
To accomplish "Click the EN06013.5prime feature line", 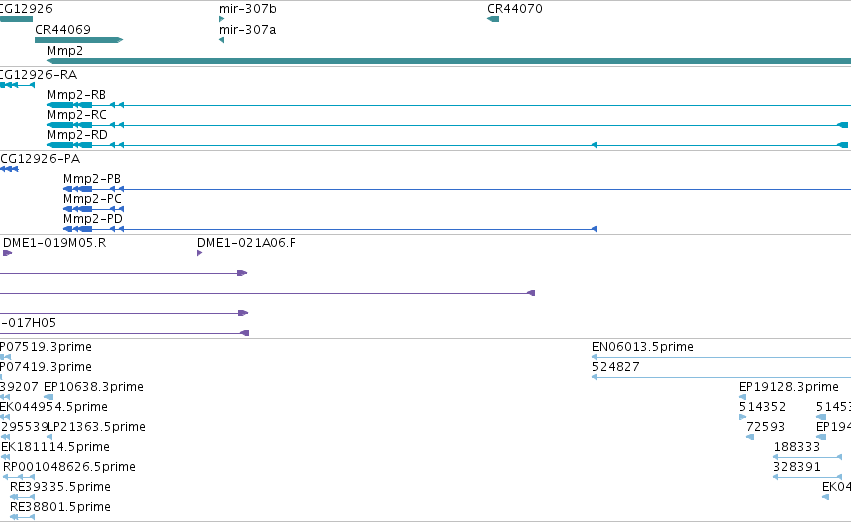I will coord(721,357).
